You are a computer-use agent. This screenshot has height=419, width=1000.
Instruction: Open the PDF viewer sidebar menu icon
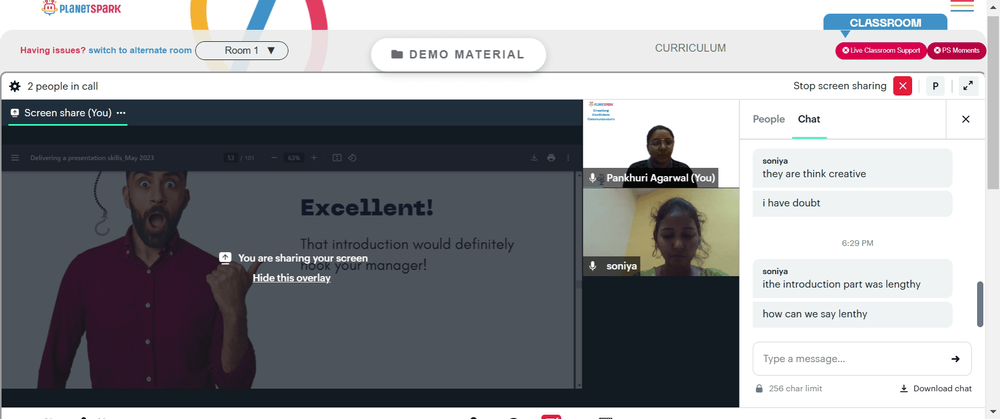(15, 158)
